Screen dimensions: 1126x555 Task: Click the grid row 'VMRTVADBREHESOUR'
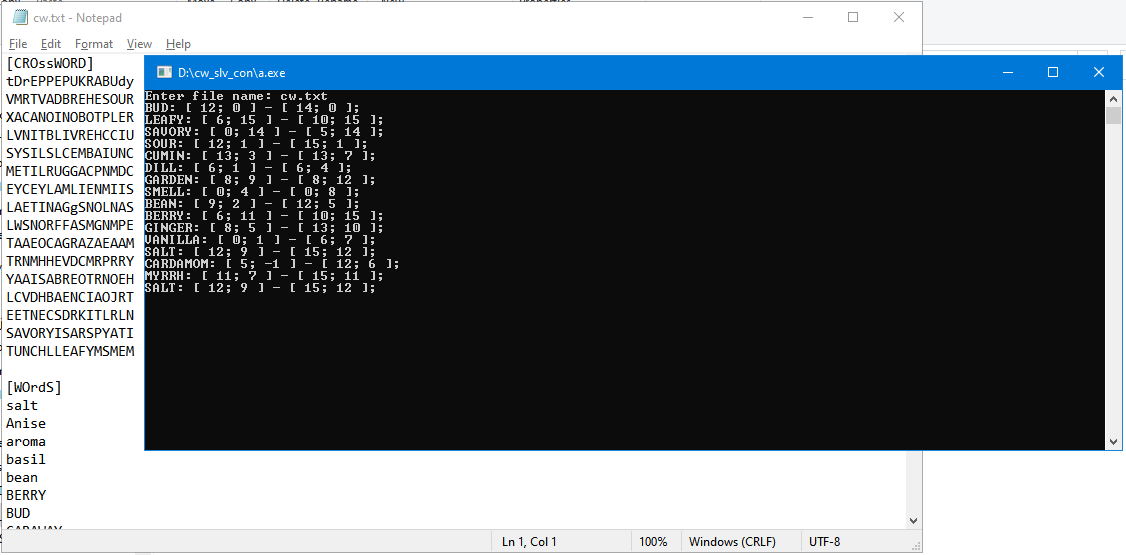pos(70,99)
